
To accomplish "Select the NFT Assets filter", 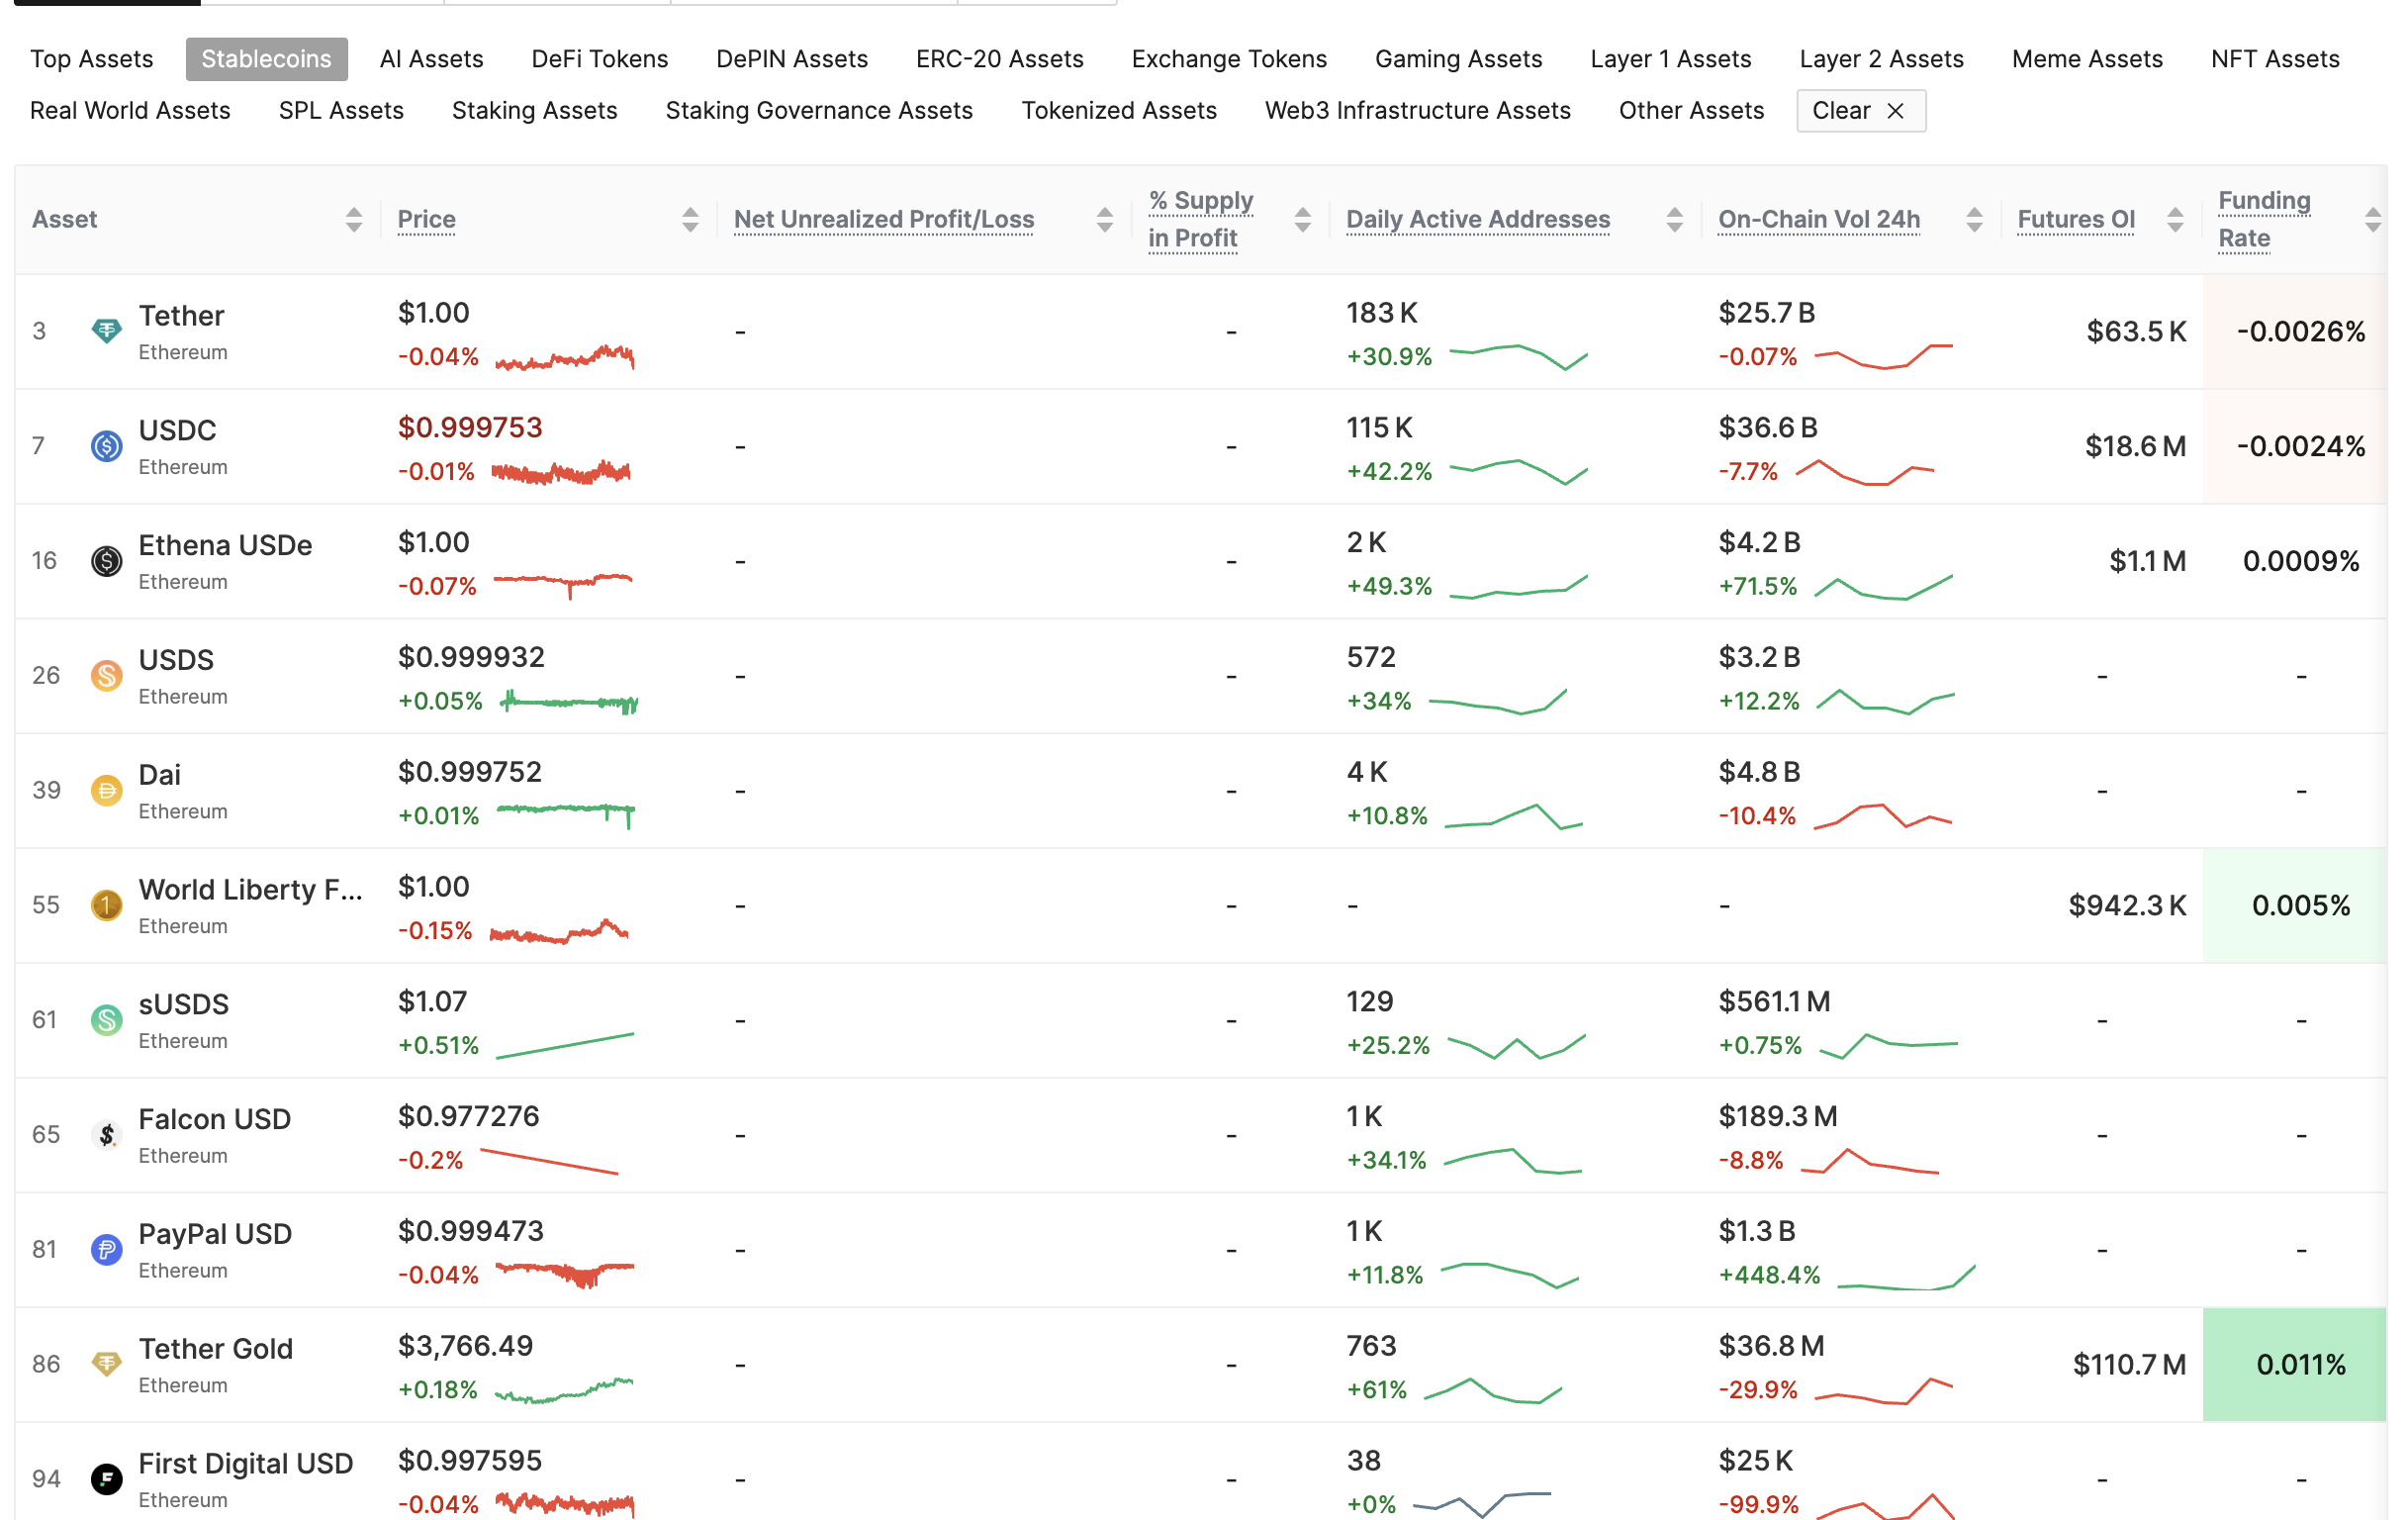I will click(2275, 59).
